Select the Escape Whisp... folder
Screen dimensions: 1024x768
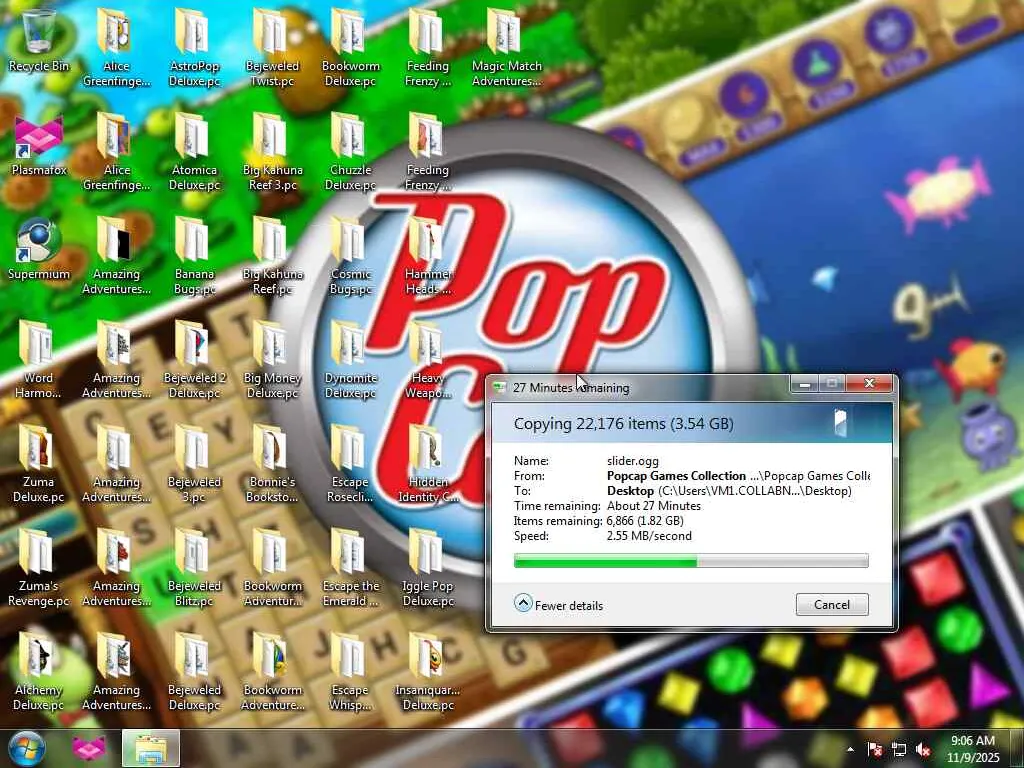pyautogui.click(x=351, y=671)
